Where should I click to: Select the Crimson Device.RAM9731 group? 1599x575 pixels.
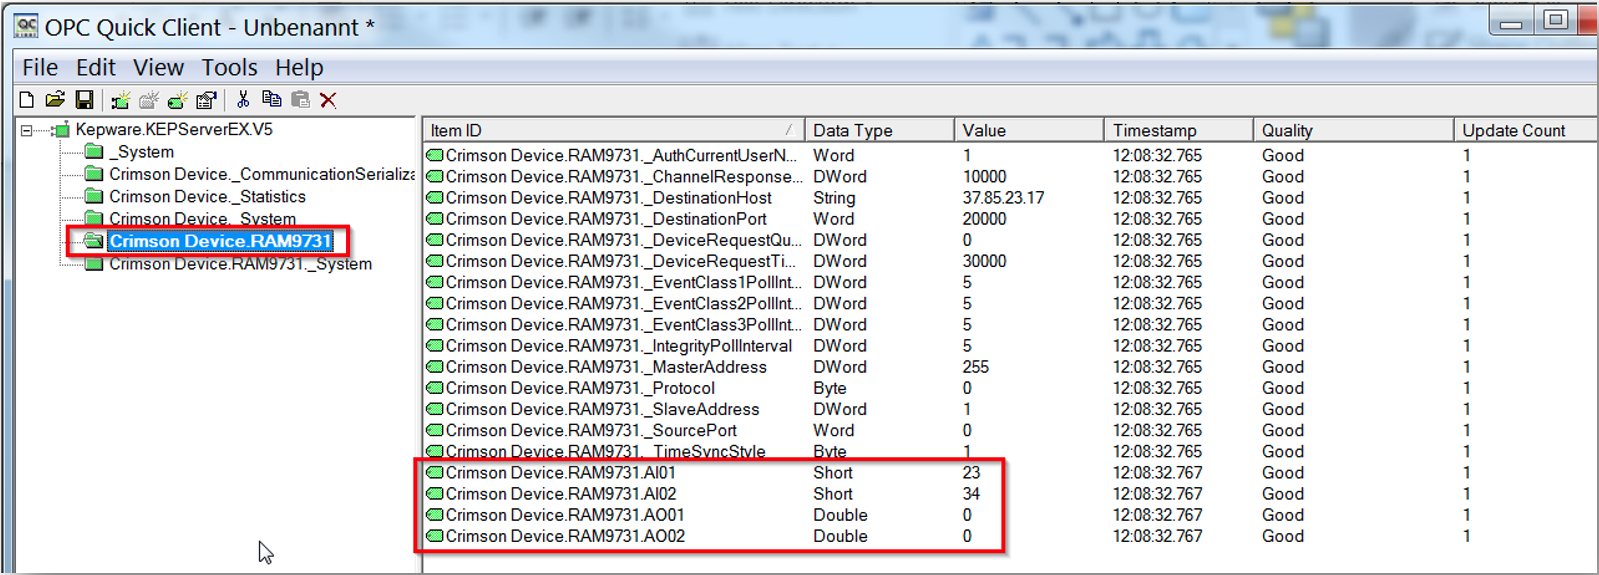point(220,241)
